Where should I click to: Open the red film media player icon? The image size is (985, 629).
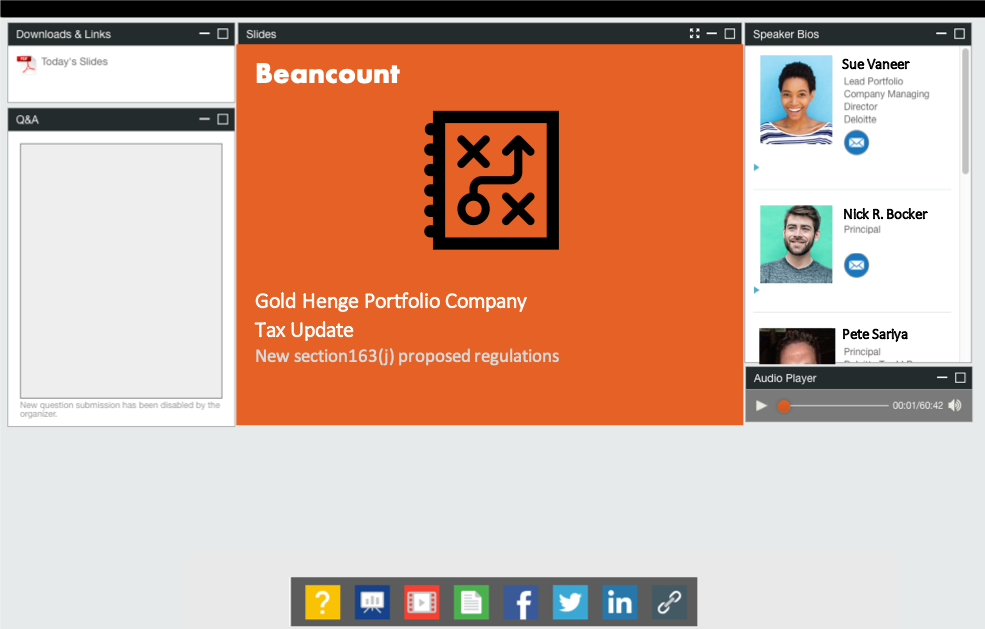pyautogui.click(x=422, y=602)
